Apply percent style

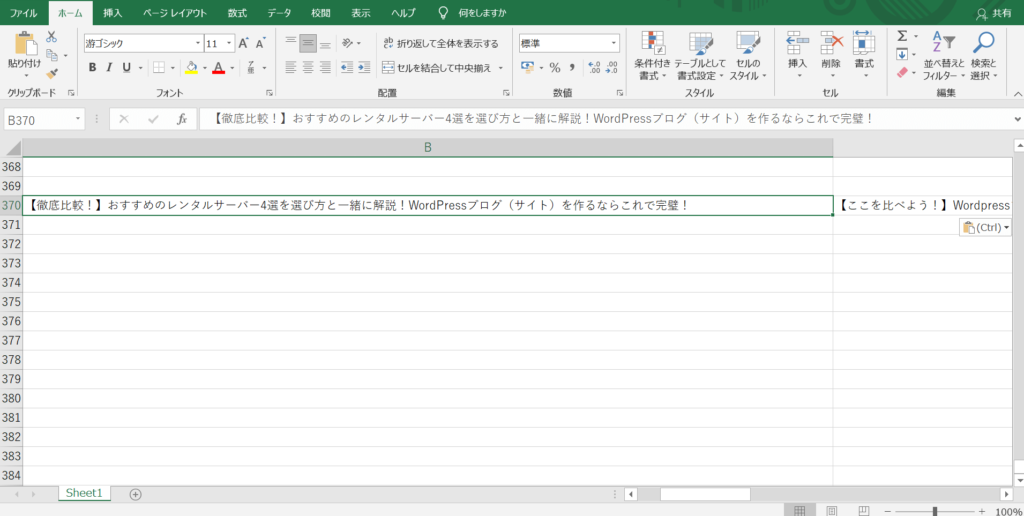[554, 68]
